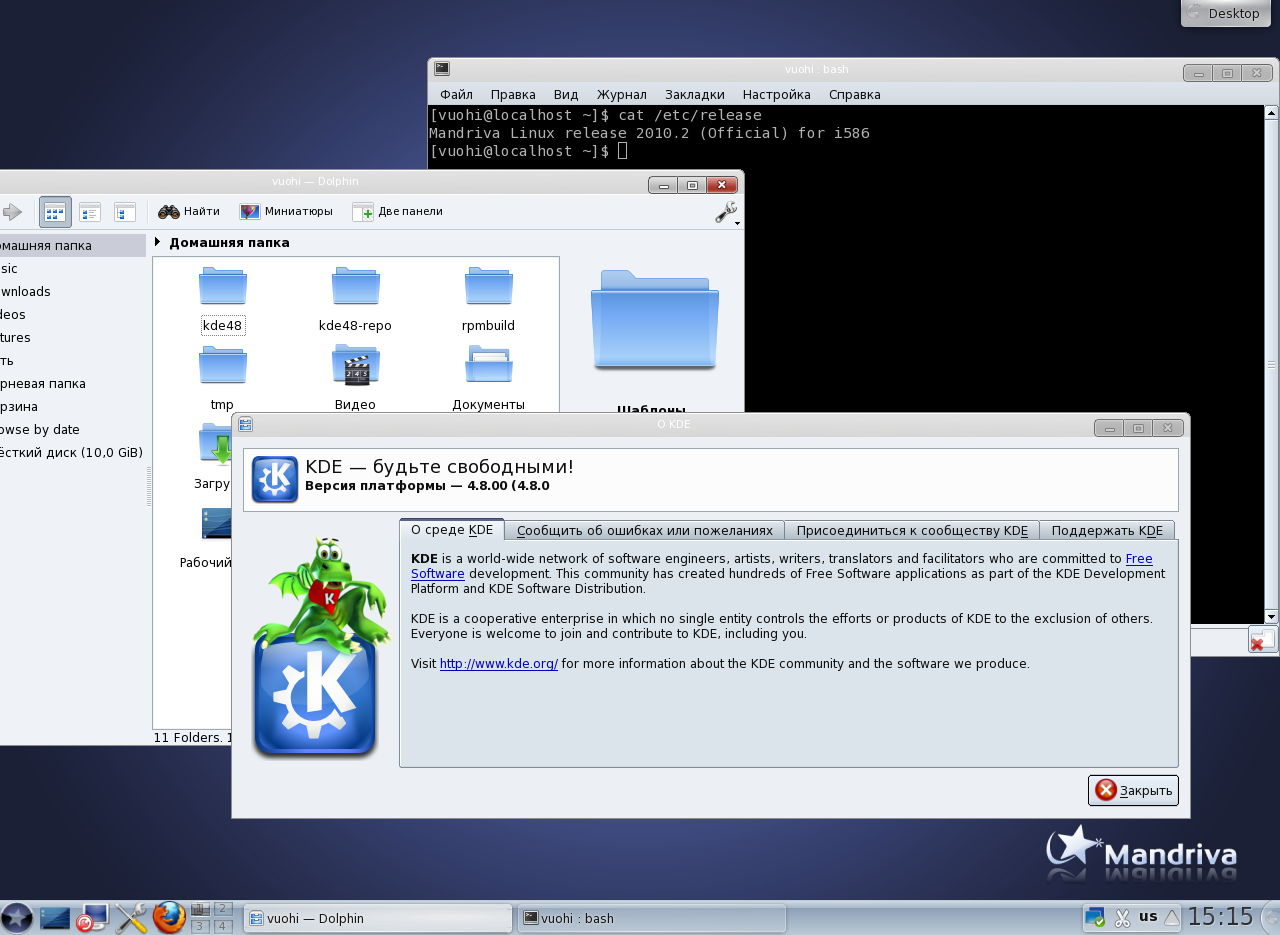Select Dolphin's icons view mode
1280x935 pixels.
coord(56,212)
